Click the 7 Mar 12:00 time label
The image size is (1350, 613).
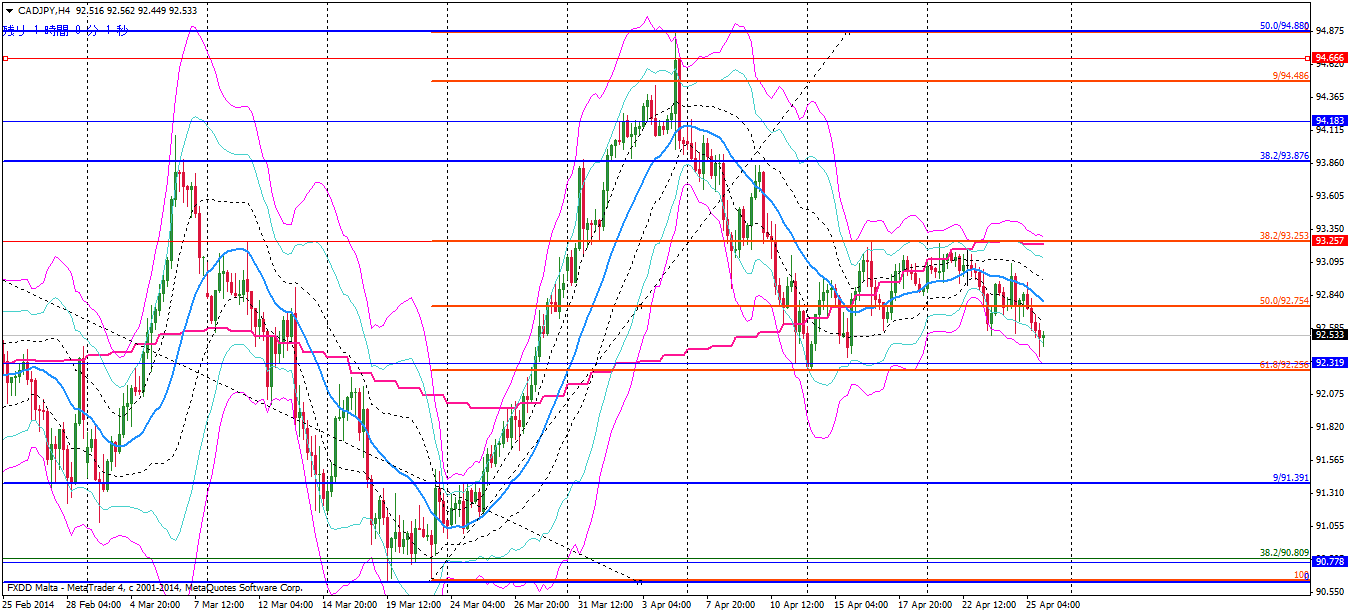[x=217, y=604]
